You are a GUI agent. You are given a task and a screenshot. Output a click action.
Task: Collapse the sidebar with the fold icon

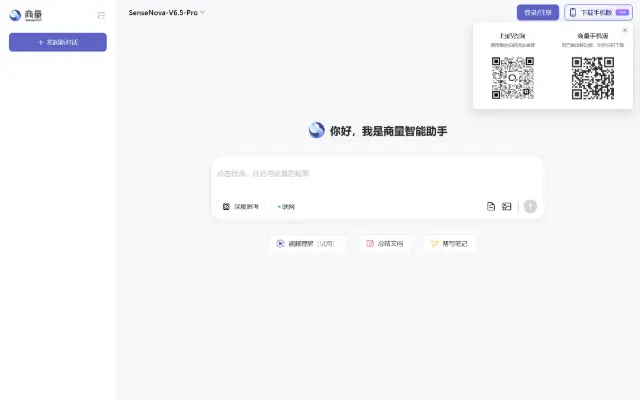click(x=101, y=16)
